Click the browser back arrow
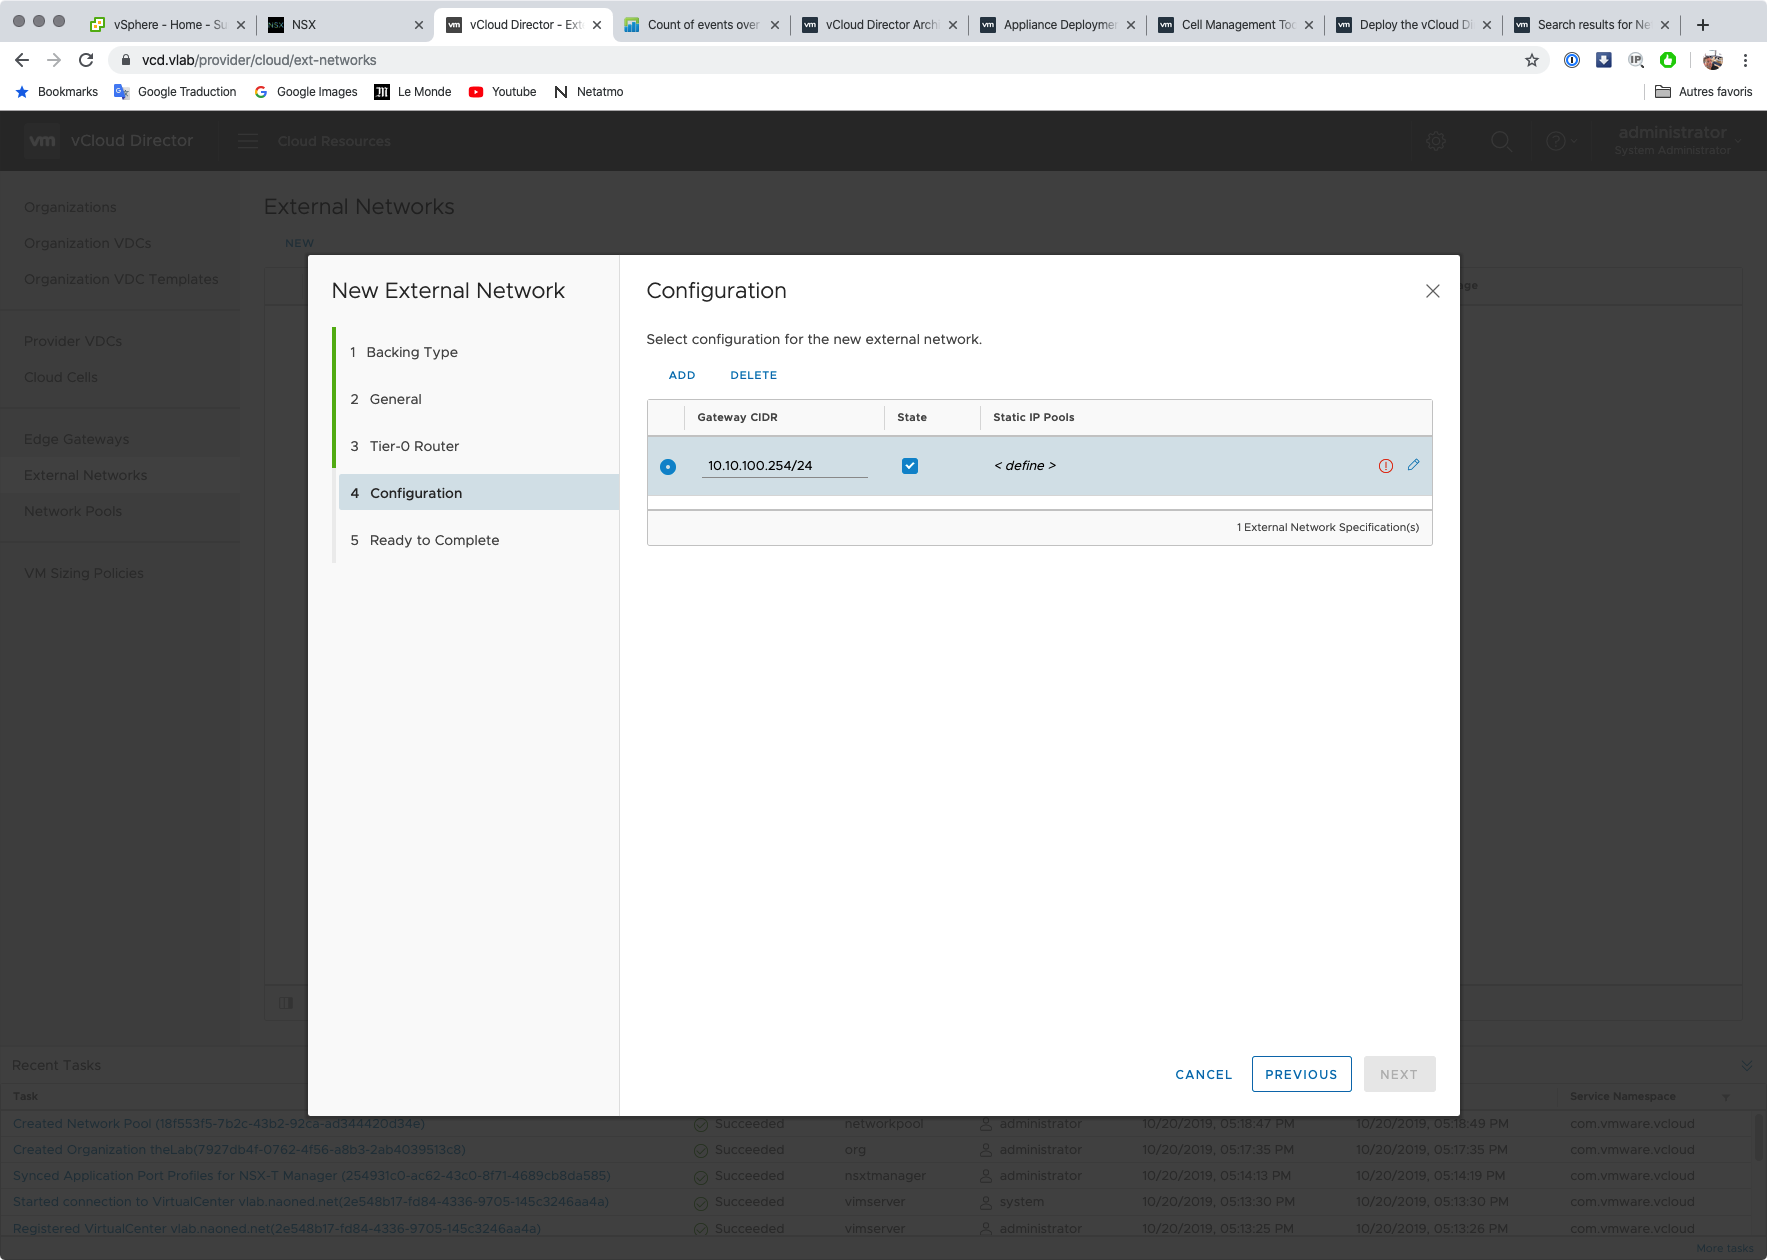Image resolution: width=1767 pixels, height=1260 pixels. point(22,60)
